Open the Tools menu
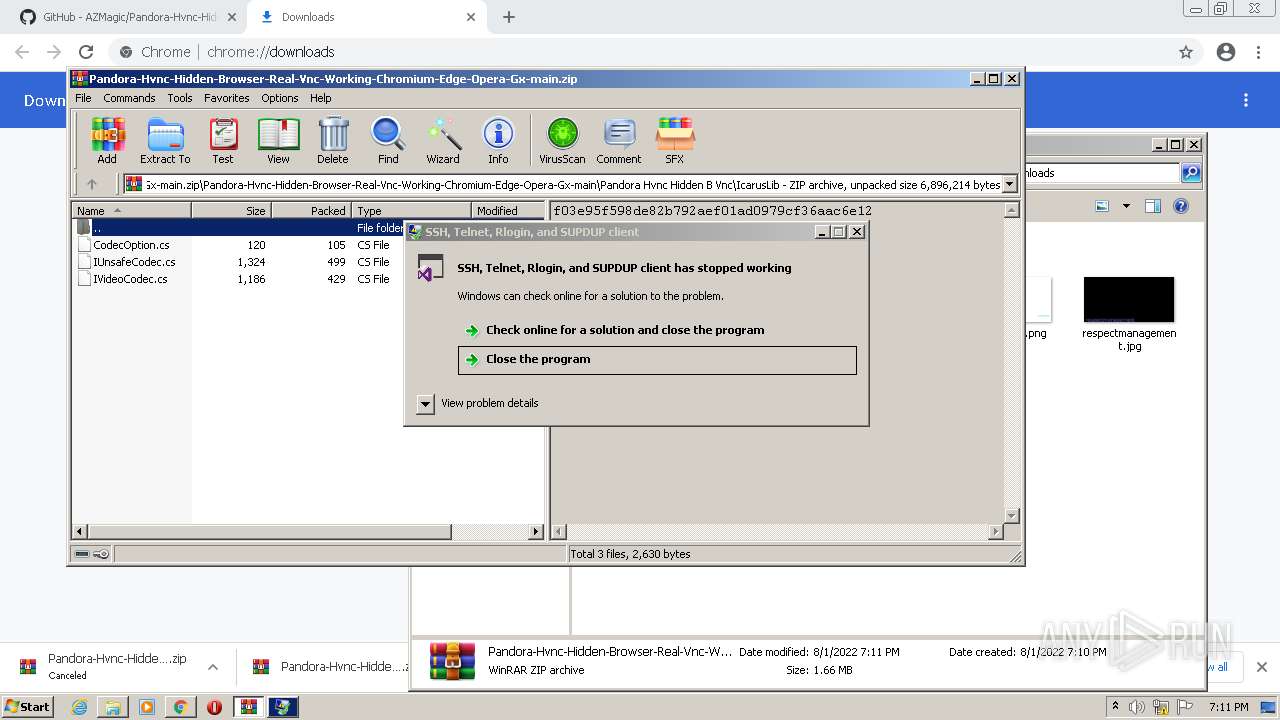This screenshot has height=720, width=1280. (x=180, y=98)
